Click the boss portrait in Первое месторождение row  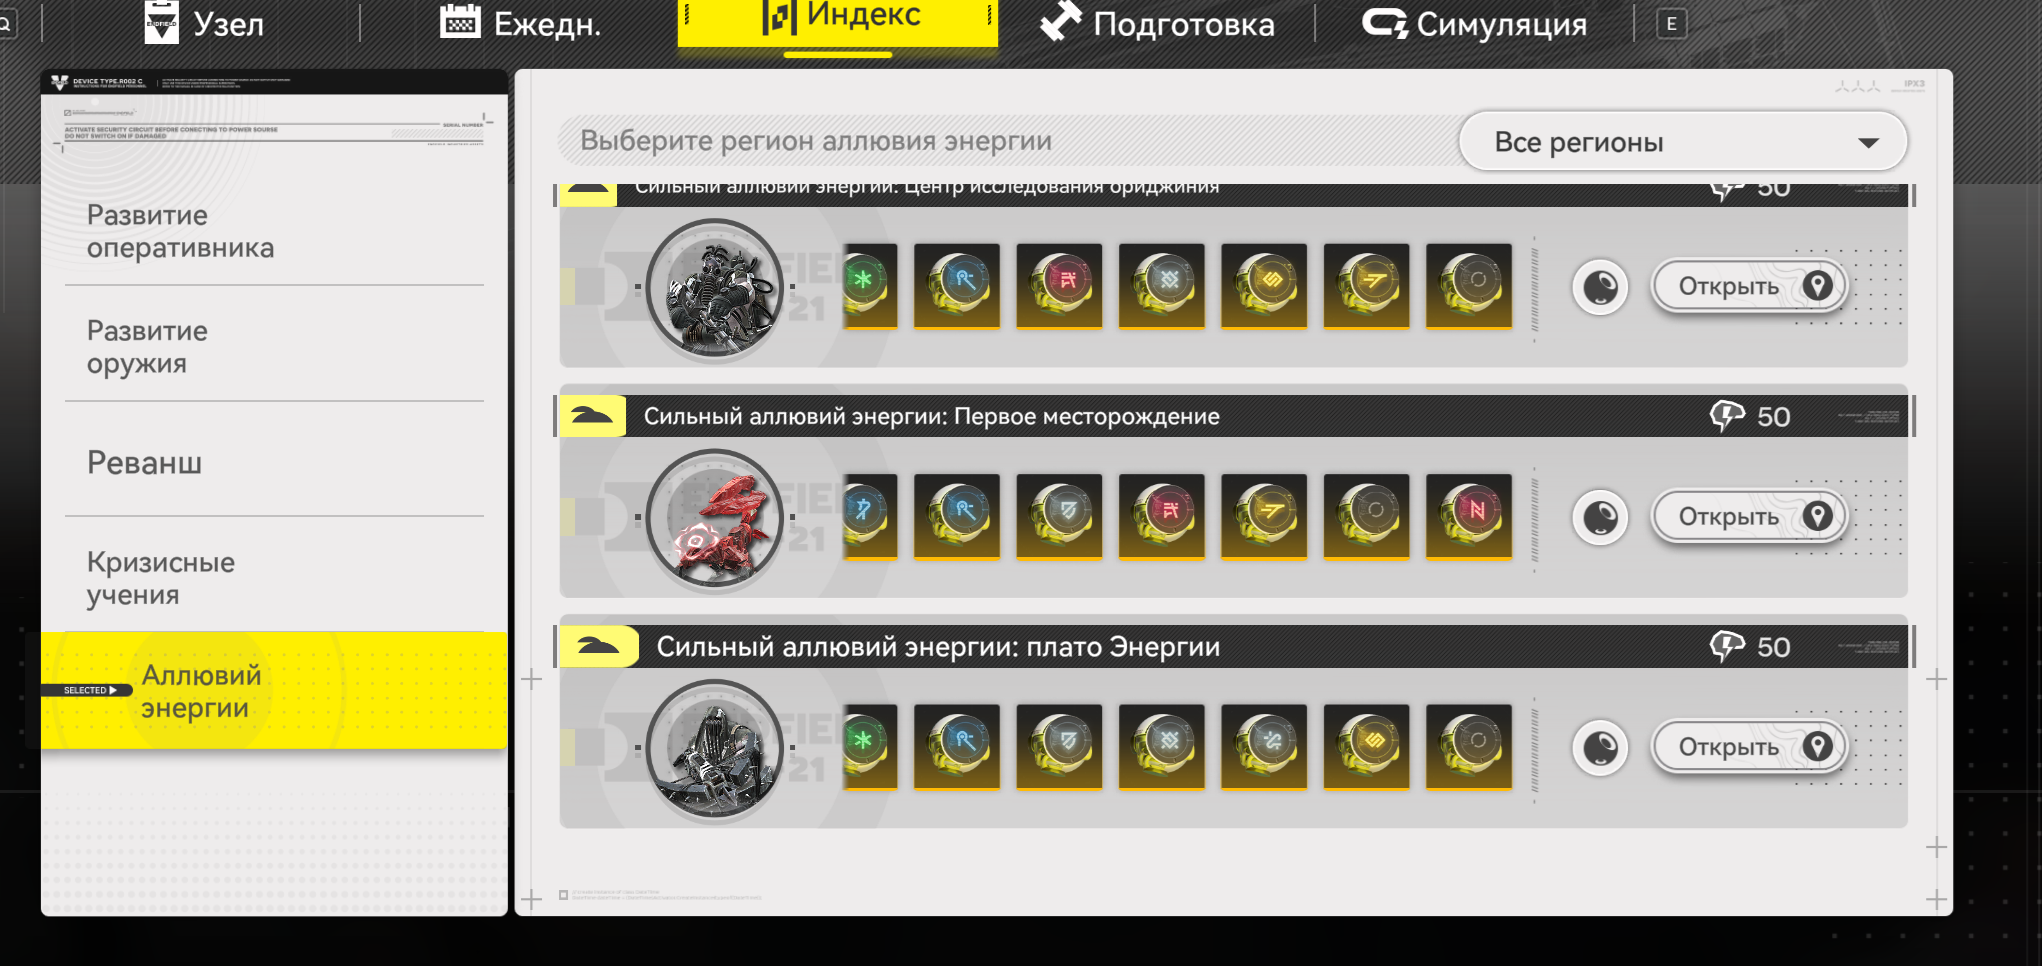click(714, 518)
